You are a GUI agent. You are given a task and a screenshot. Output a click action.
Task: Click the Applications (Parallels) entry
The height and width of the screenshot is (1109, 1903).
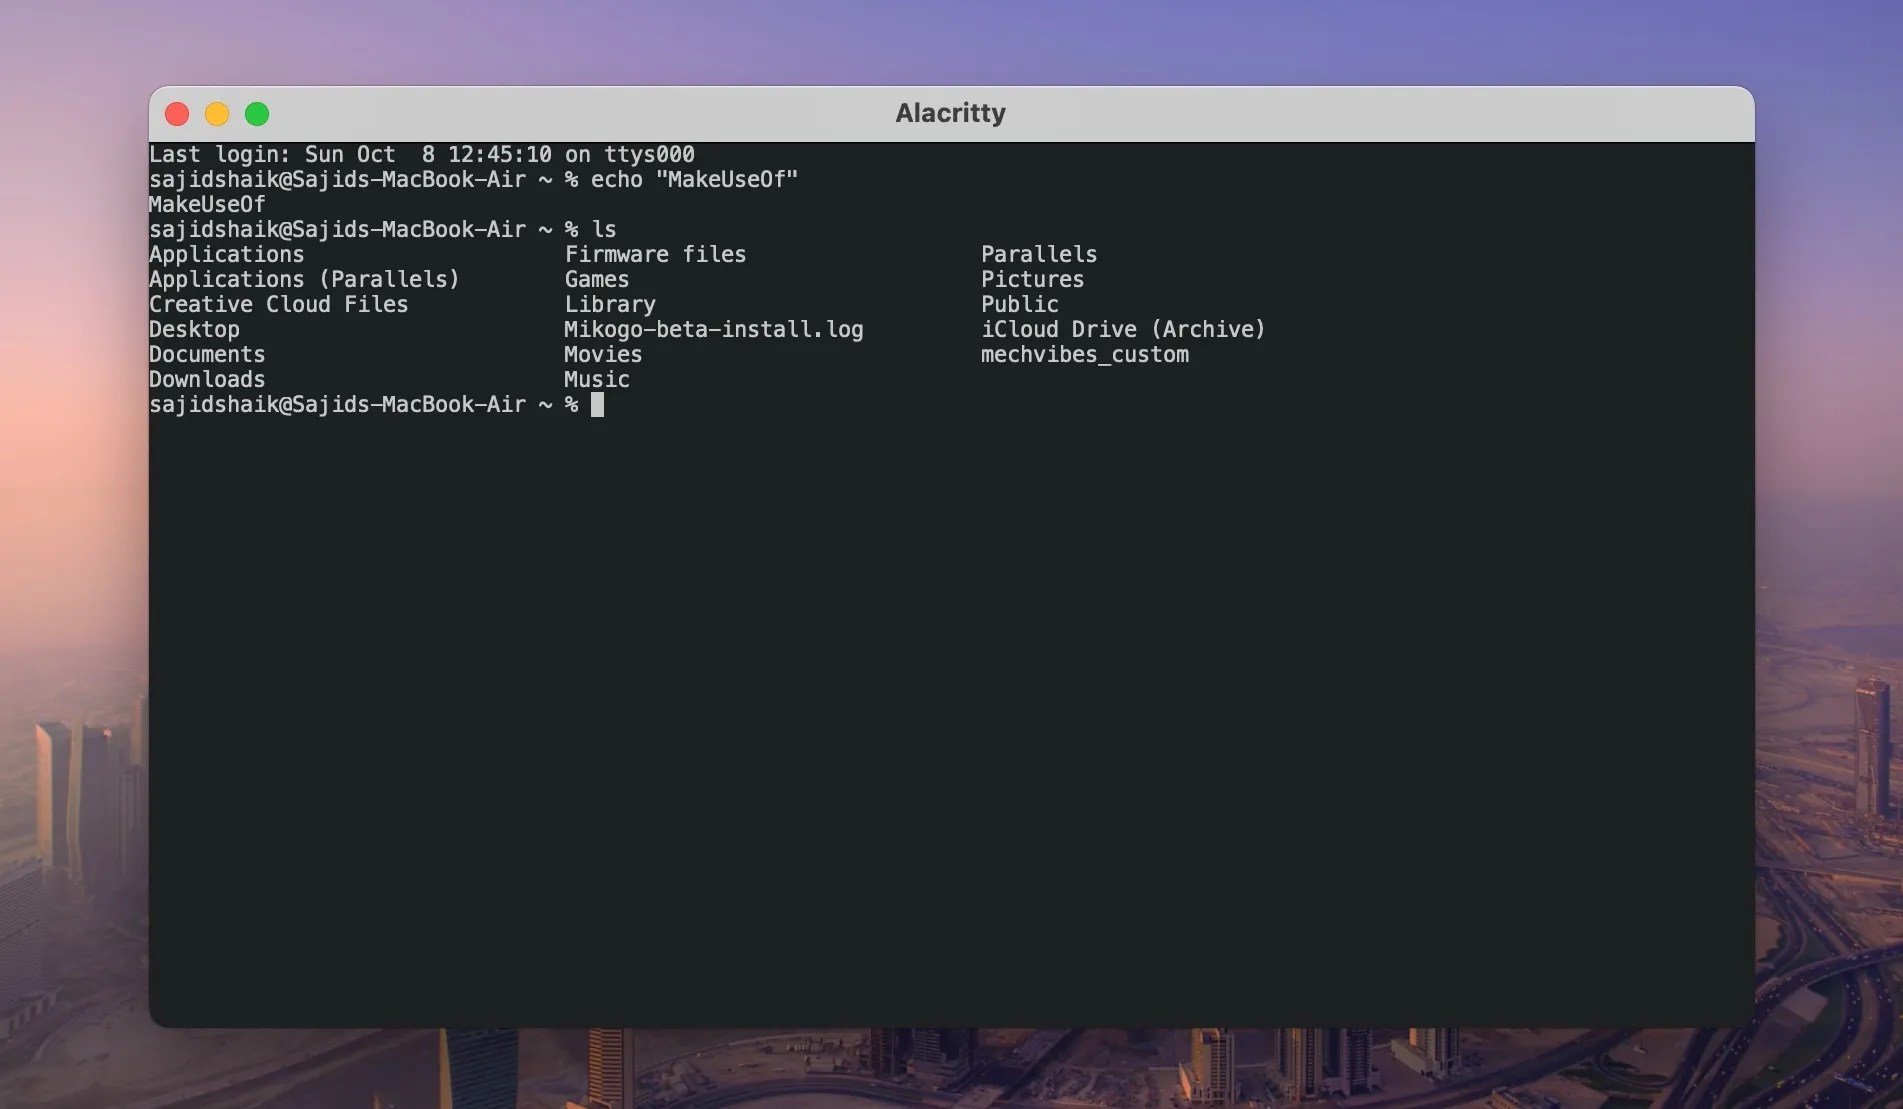304,279
